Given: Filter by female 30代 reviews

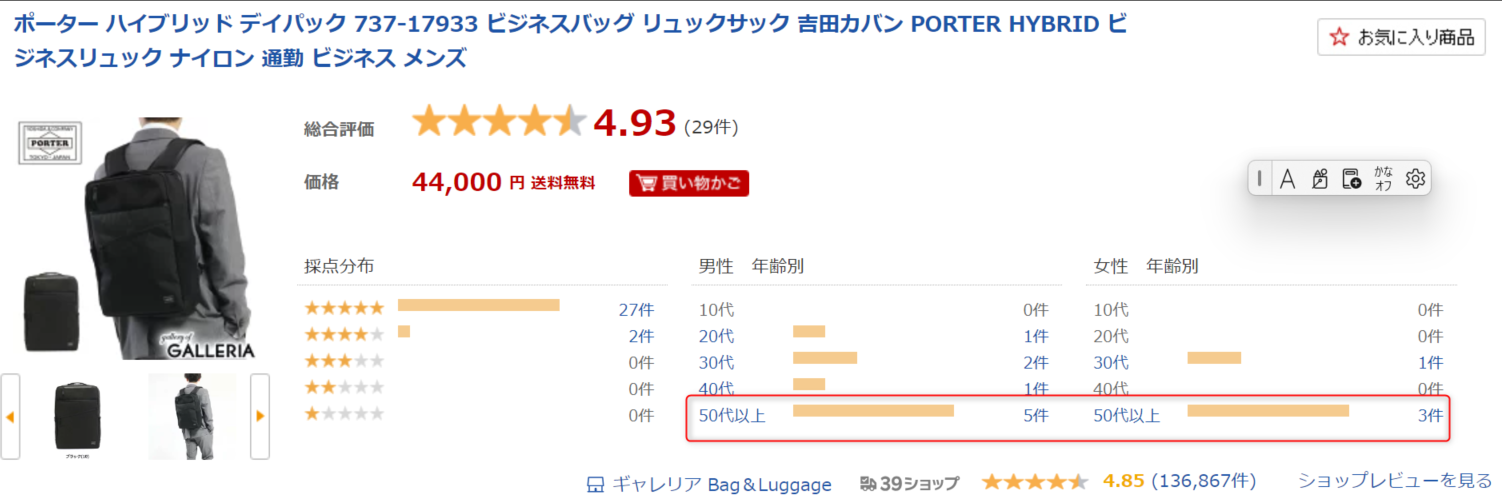Looking at the screenshot, I should point(1111,362).
